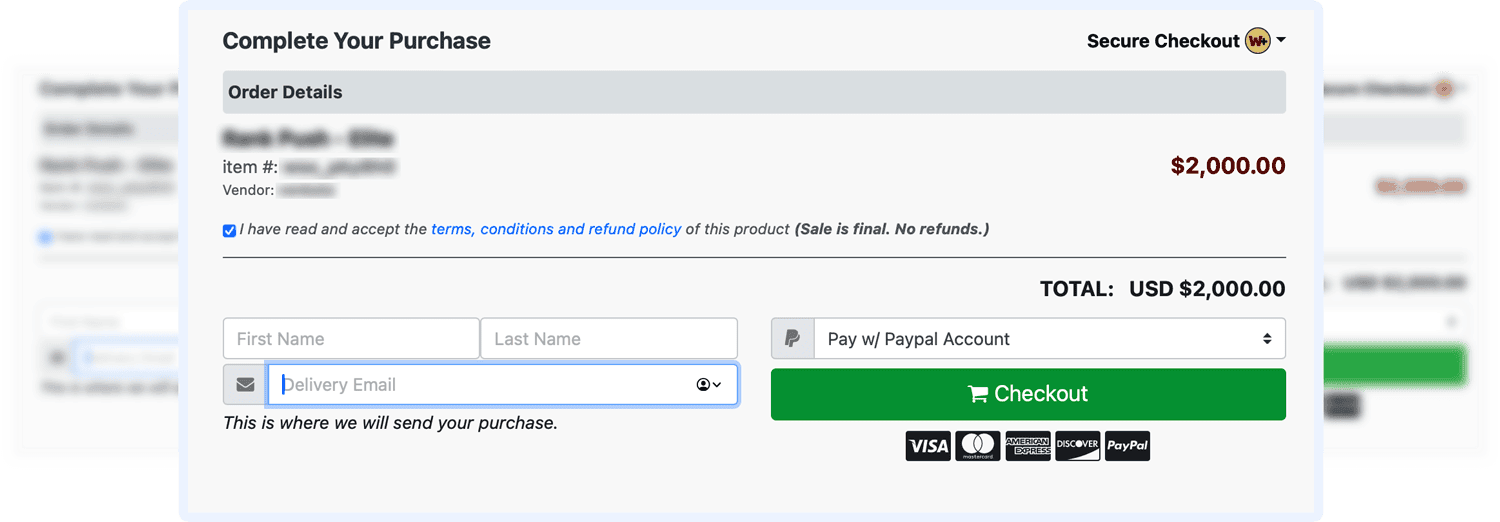Screen dimensions: 1500x522
Task: Click the Complete Your Purchase heading
Action: pos(356,41)
